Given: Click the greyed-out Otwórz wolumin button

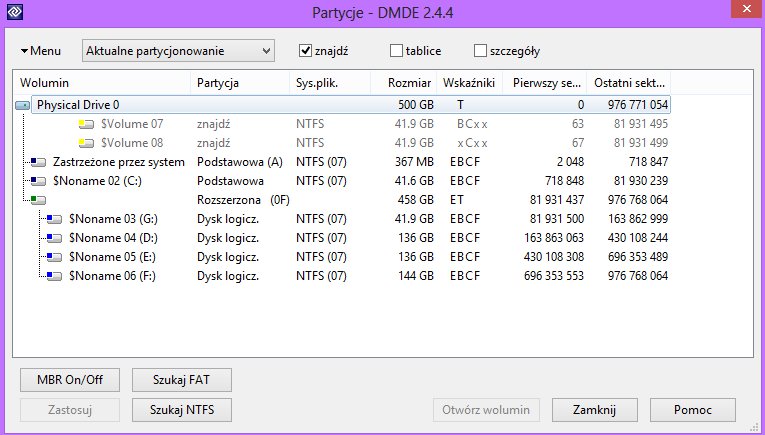Looking at the screenshot, I should [x=486, y=410].
